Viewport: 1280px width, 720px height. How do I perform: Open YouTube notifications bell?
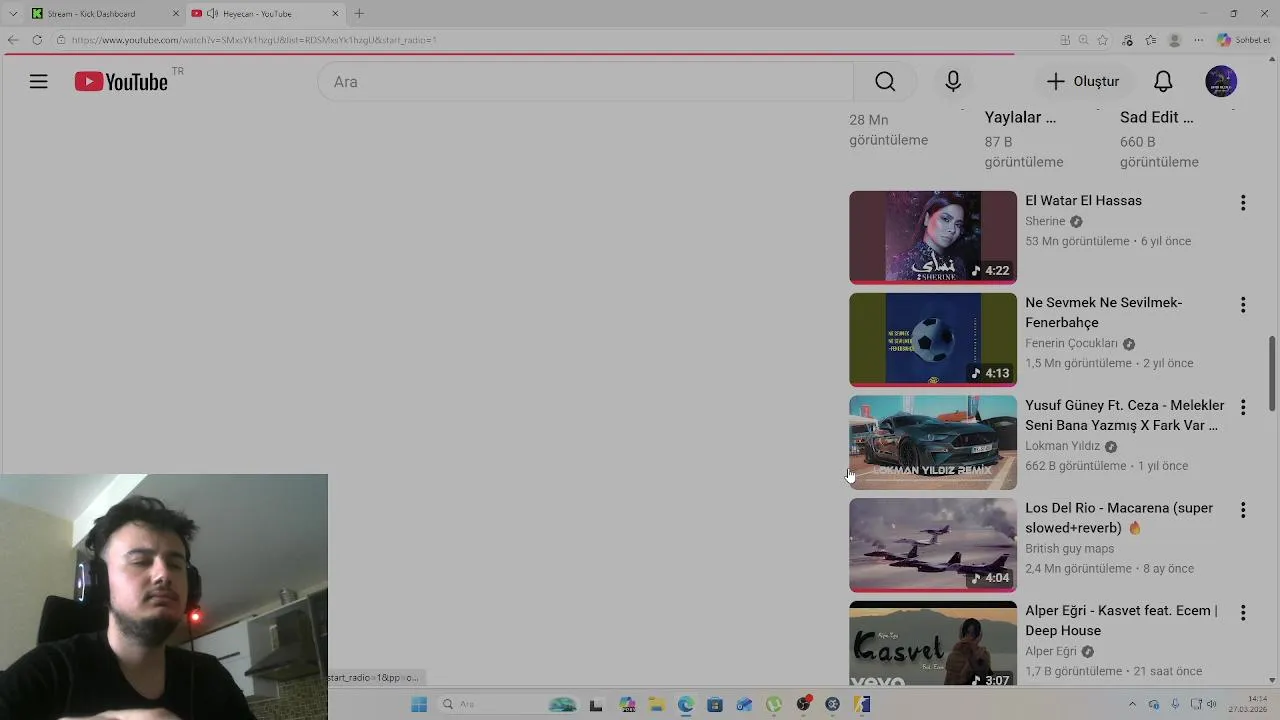[1163, 82]
